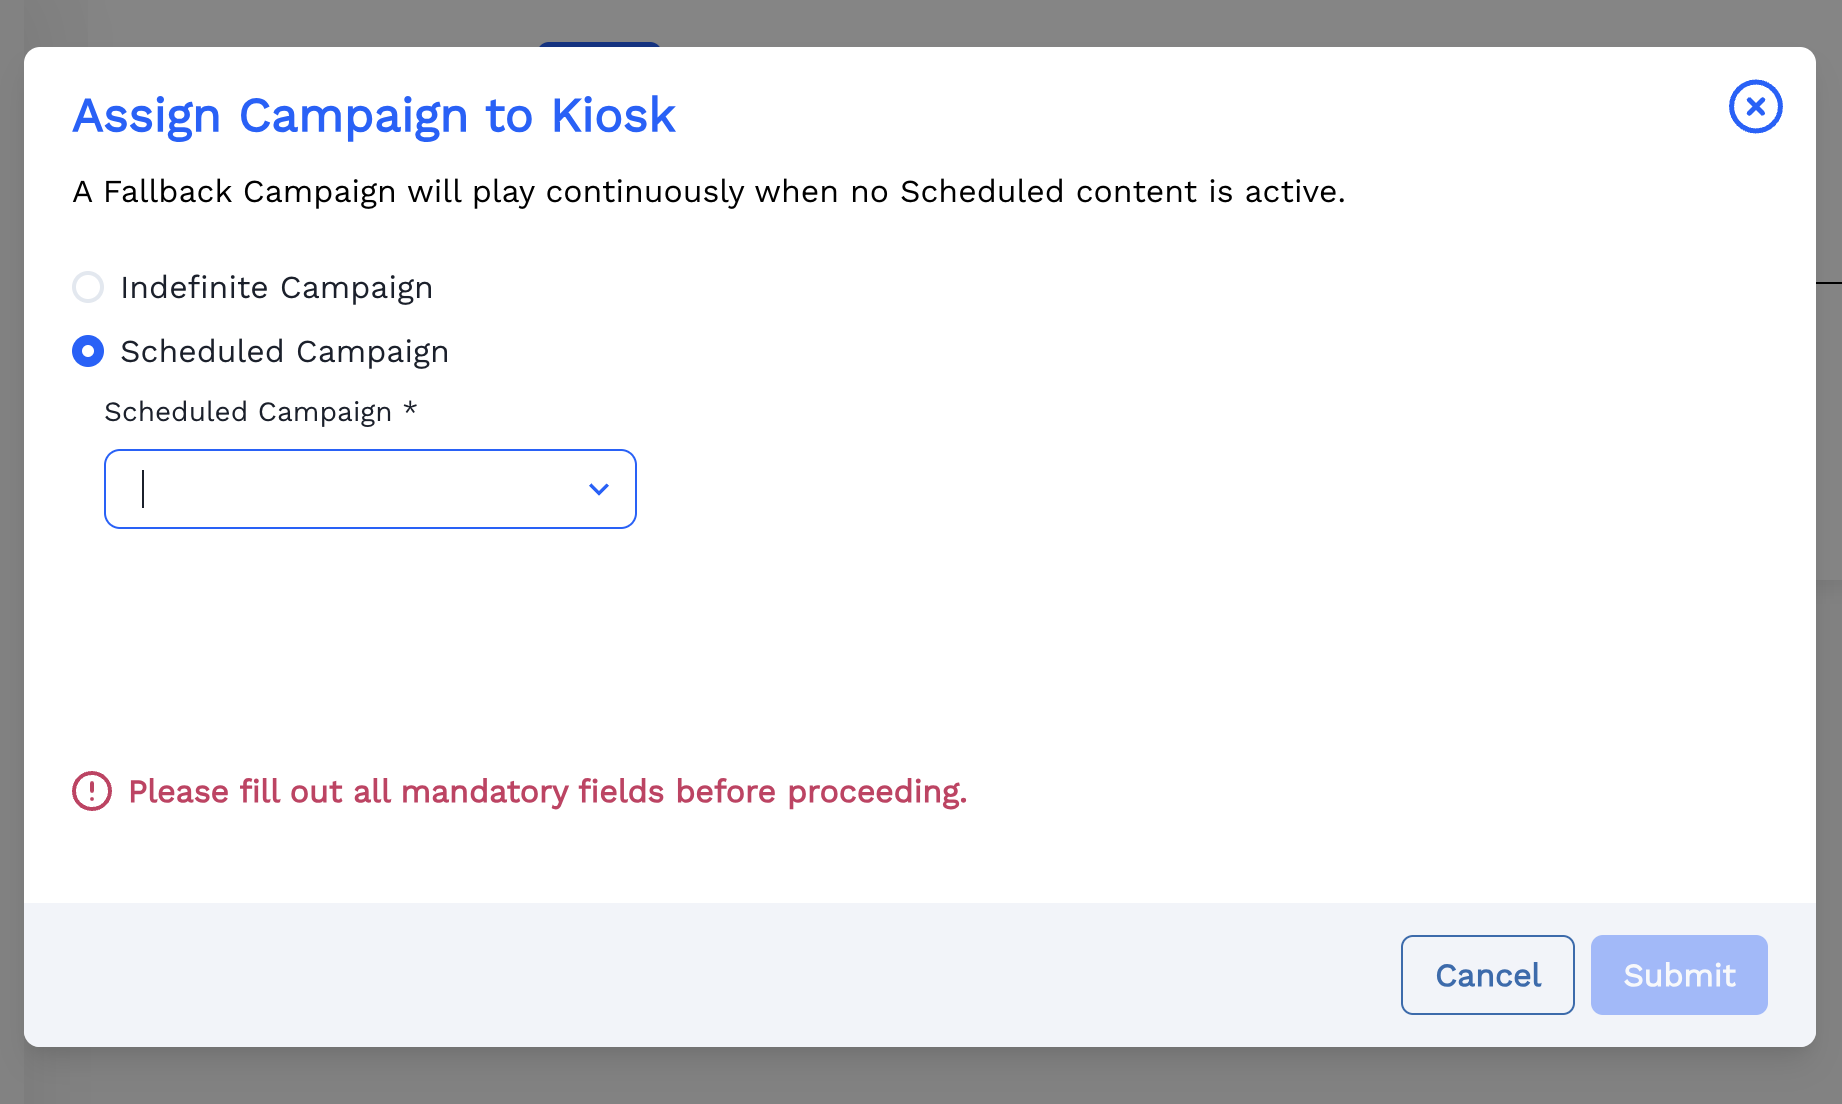Click the red warning exclamation icon
The image size is (1842, 1104).
pos(92,792)
